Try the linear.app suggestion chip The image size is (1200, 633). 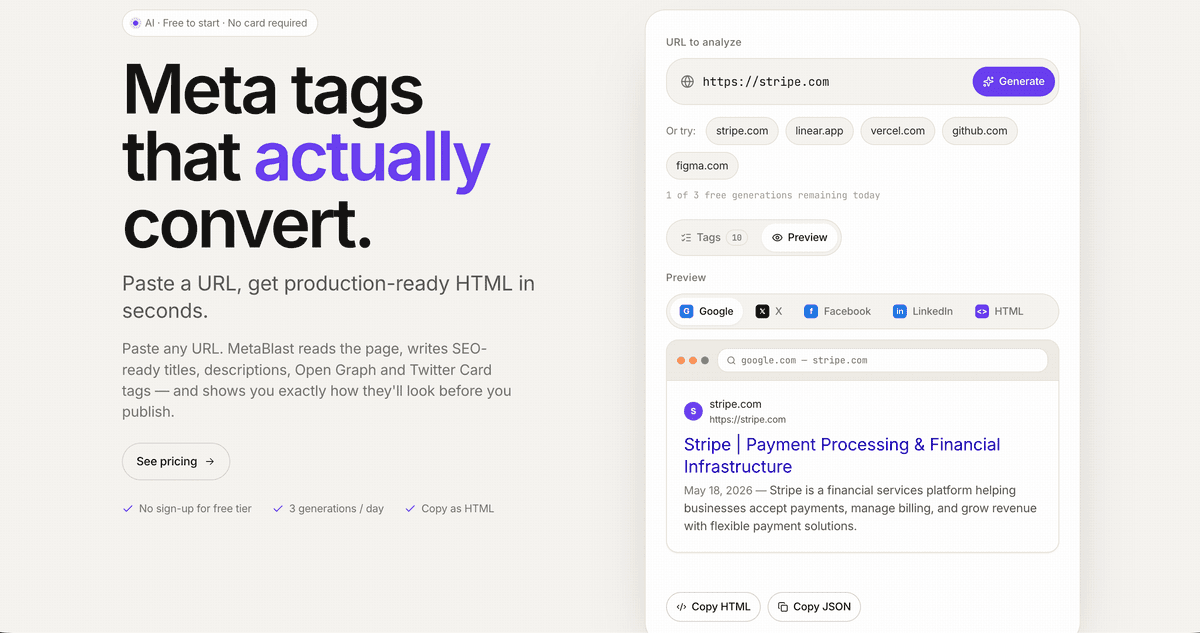[819, 131]
